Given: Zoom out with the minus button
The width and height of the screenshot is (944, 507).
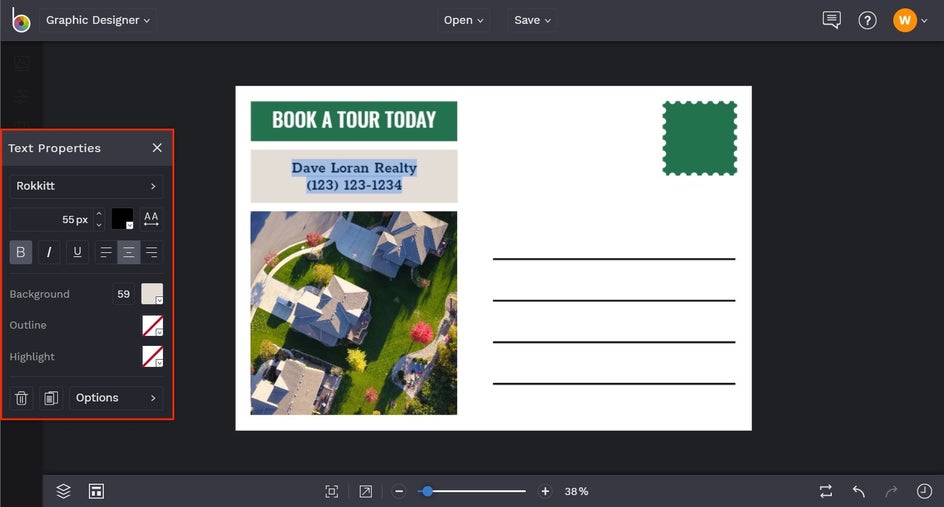Looking at the screenshot, I should tap(399, 491).
